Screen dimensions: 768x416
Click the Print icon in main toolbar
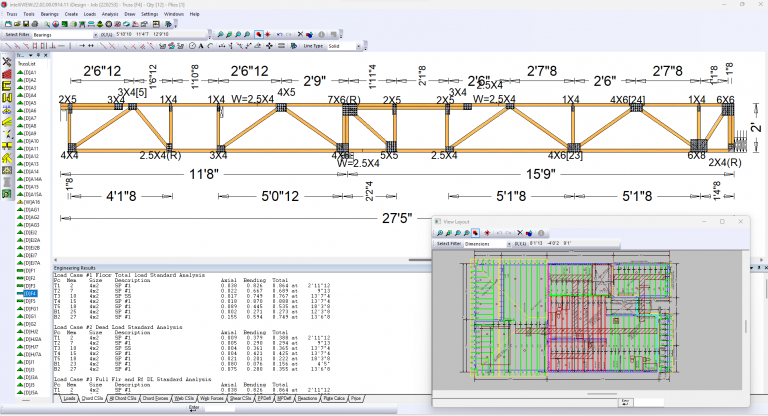coord(35,24)
